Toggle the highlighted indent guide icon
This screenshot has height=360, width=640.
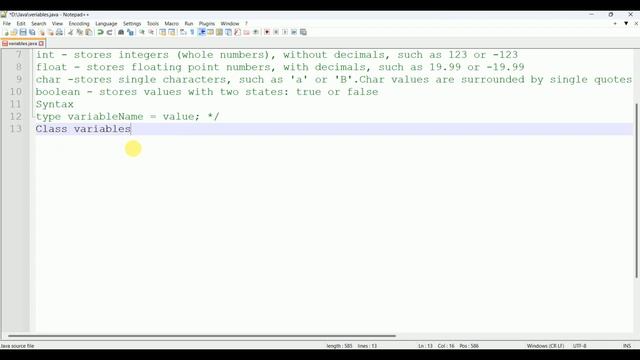coord(201,32)
